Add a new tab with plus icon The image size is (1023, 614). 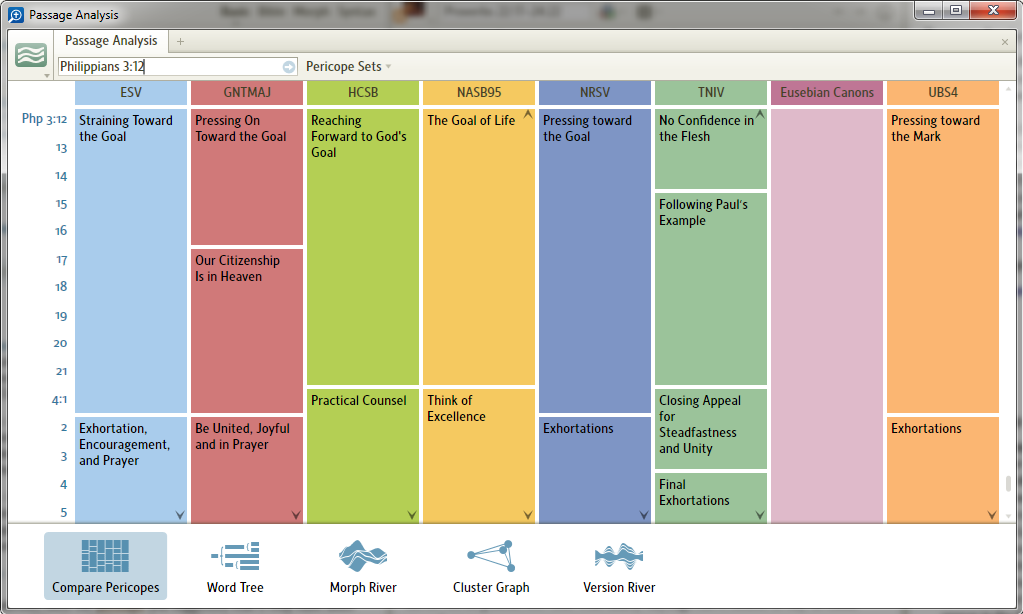180,41
